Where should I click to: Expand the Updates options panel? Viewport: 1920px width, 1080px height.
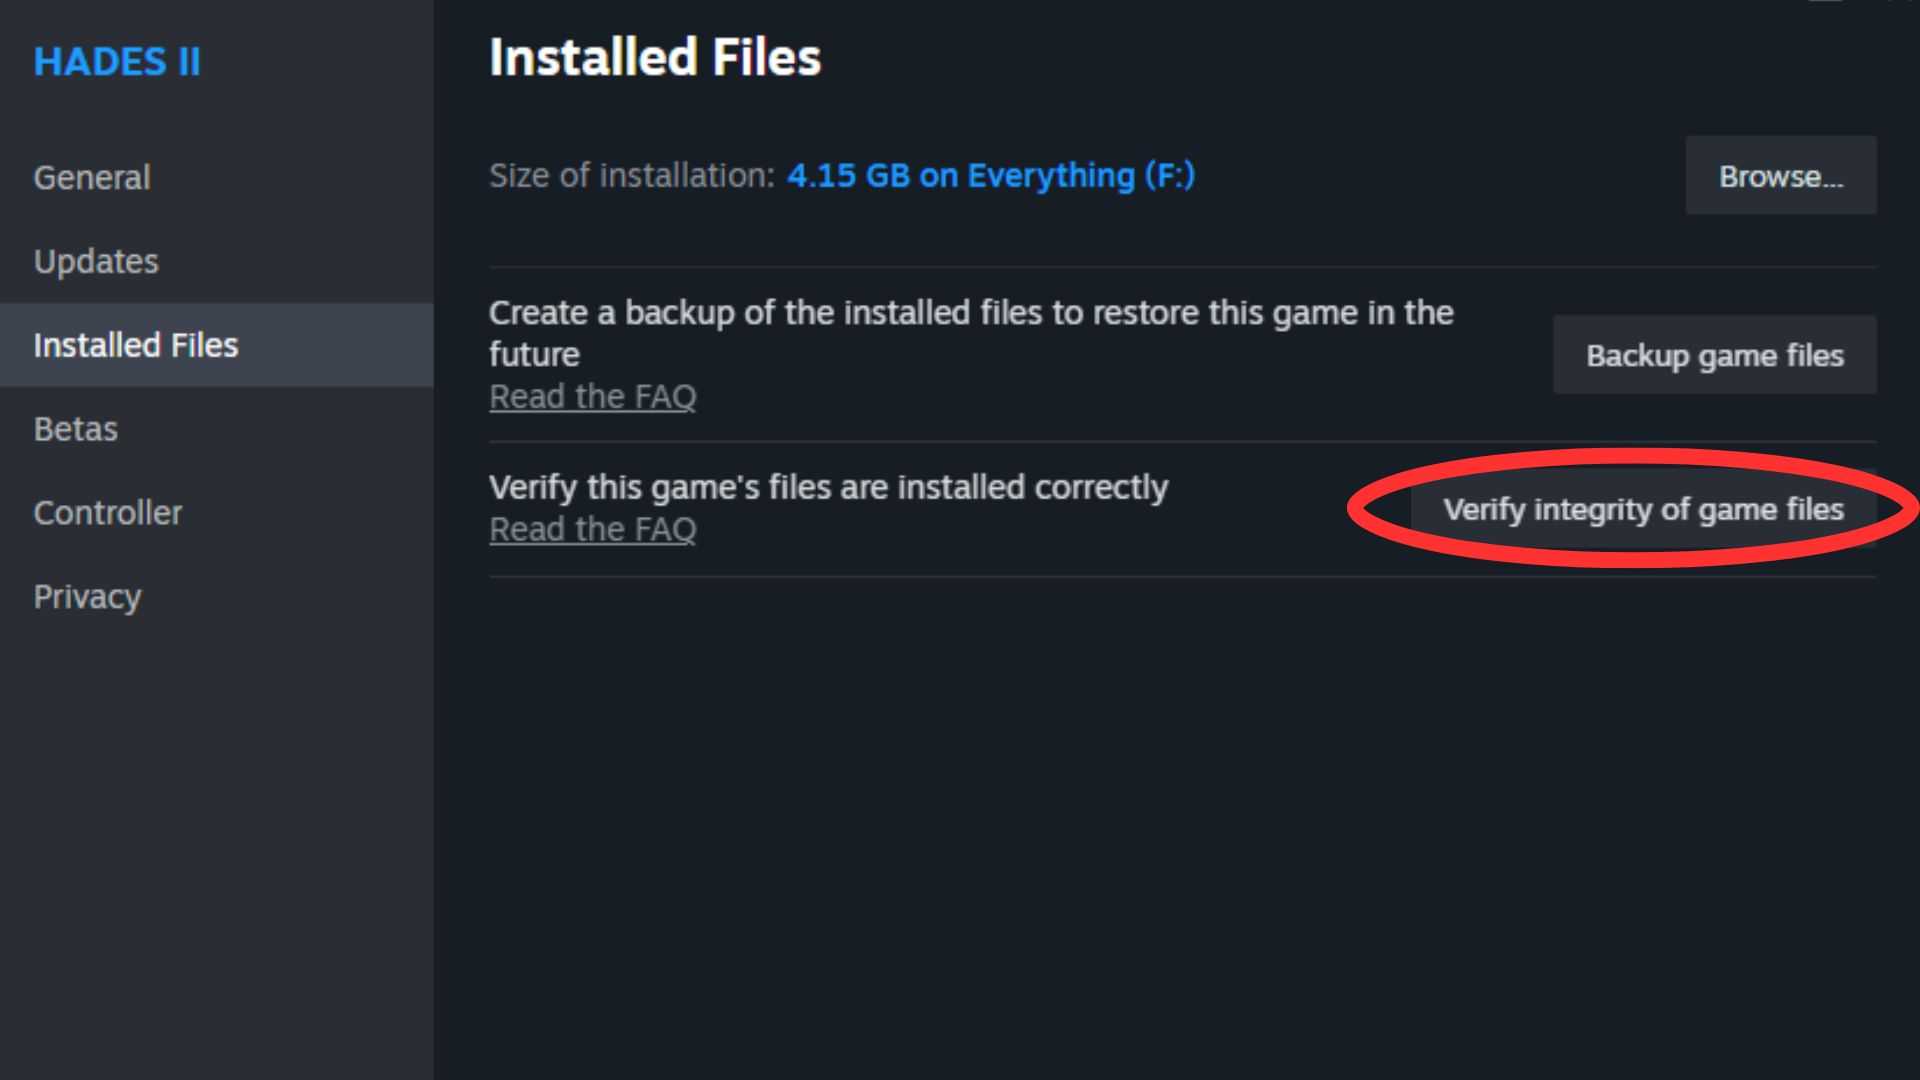95,260
